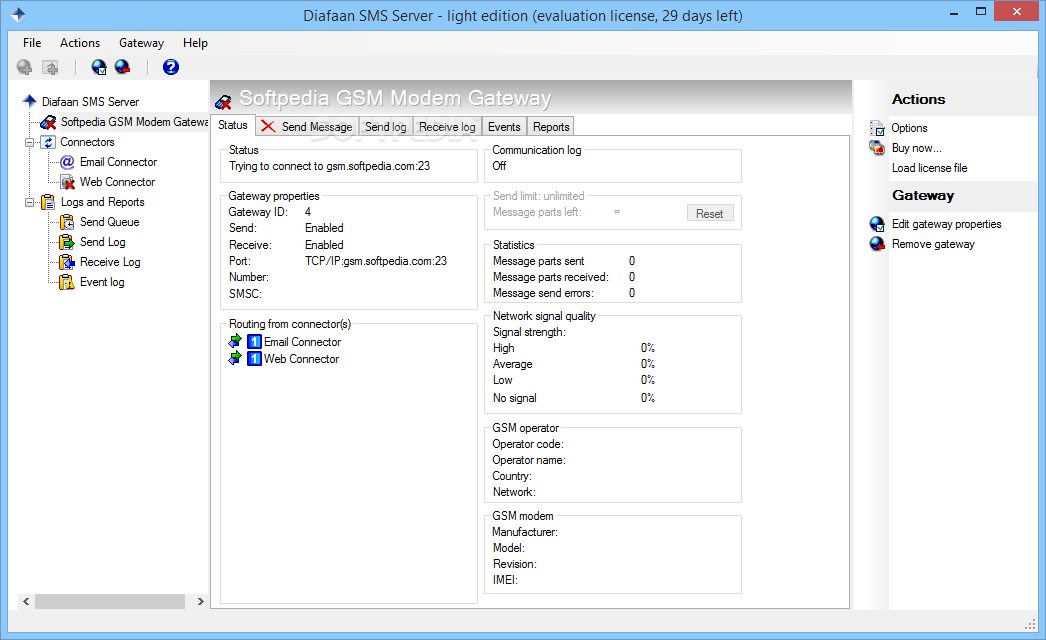Click the add gateway globe toolbar icon
This screenshot has width=1046, height=640.
point(99,67)
